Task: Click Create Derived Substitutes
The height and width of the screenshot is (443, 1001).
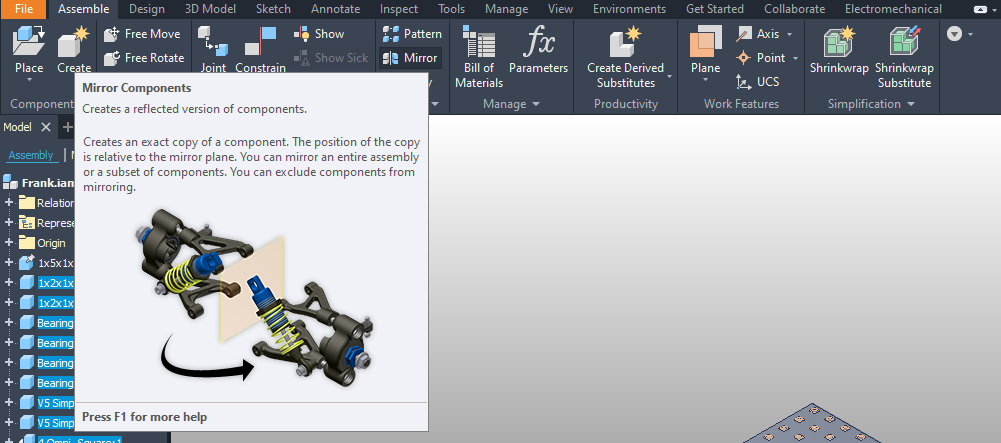Action: click(x=625, y=57)
